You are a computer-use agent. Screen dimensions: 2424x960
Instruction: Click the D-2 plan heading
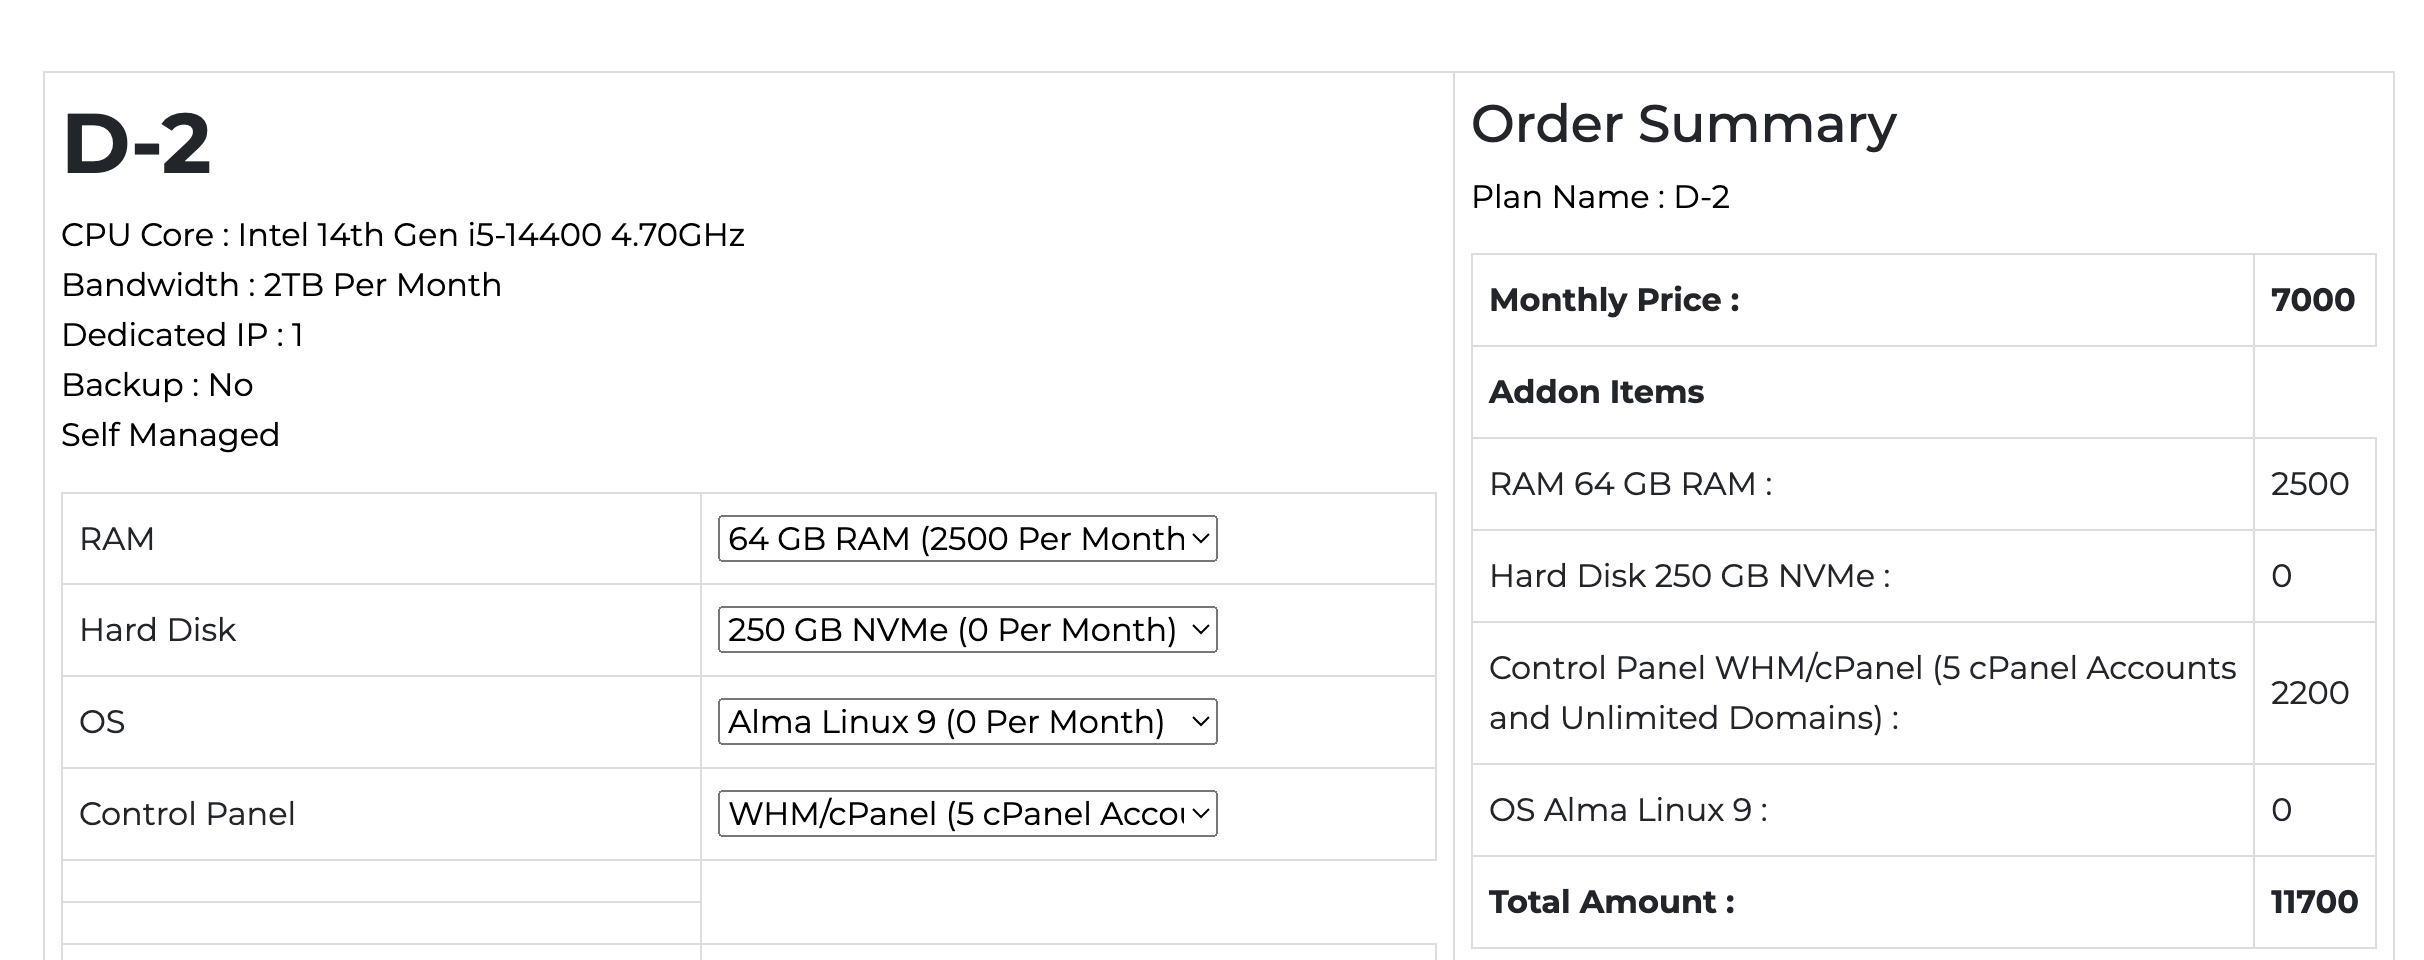137,144
